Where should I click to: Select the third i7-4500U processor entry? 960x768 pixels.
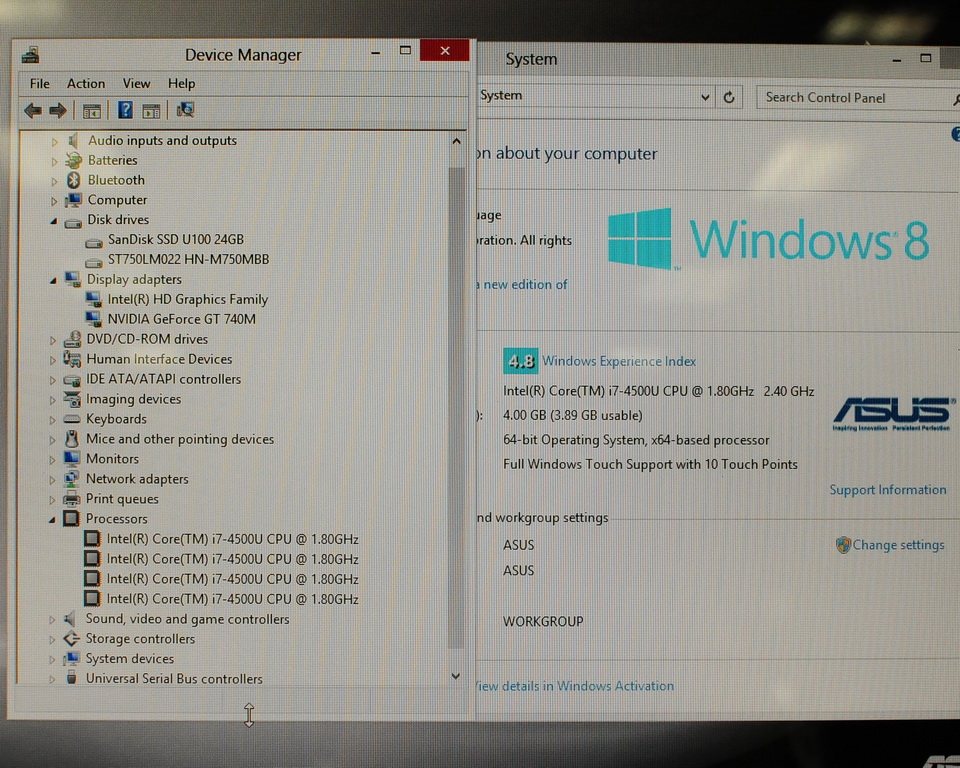[233, 579]
